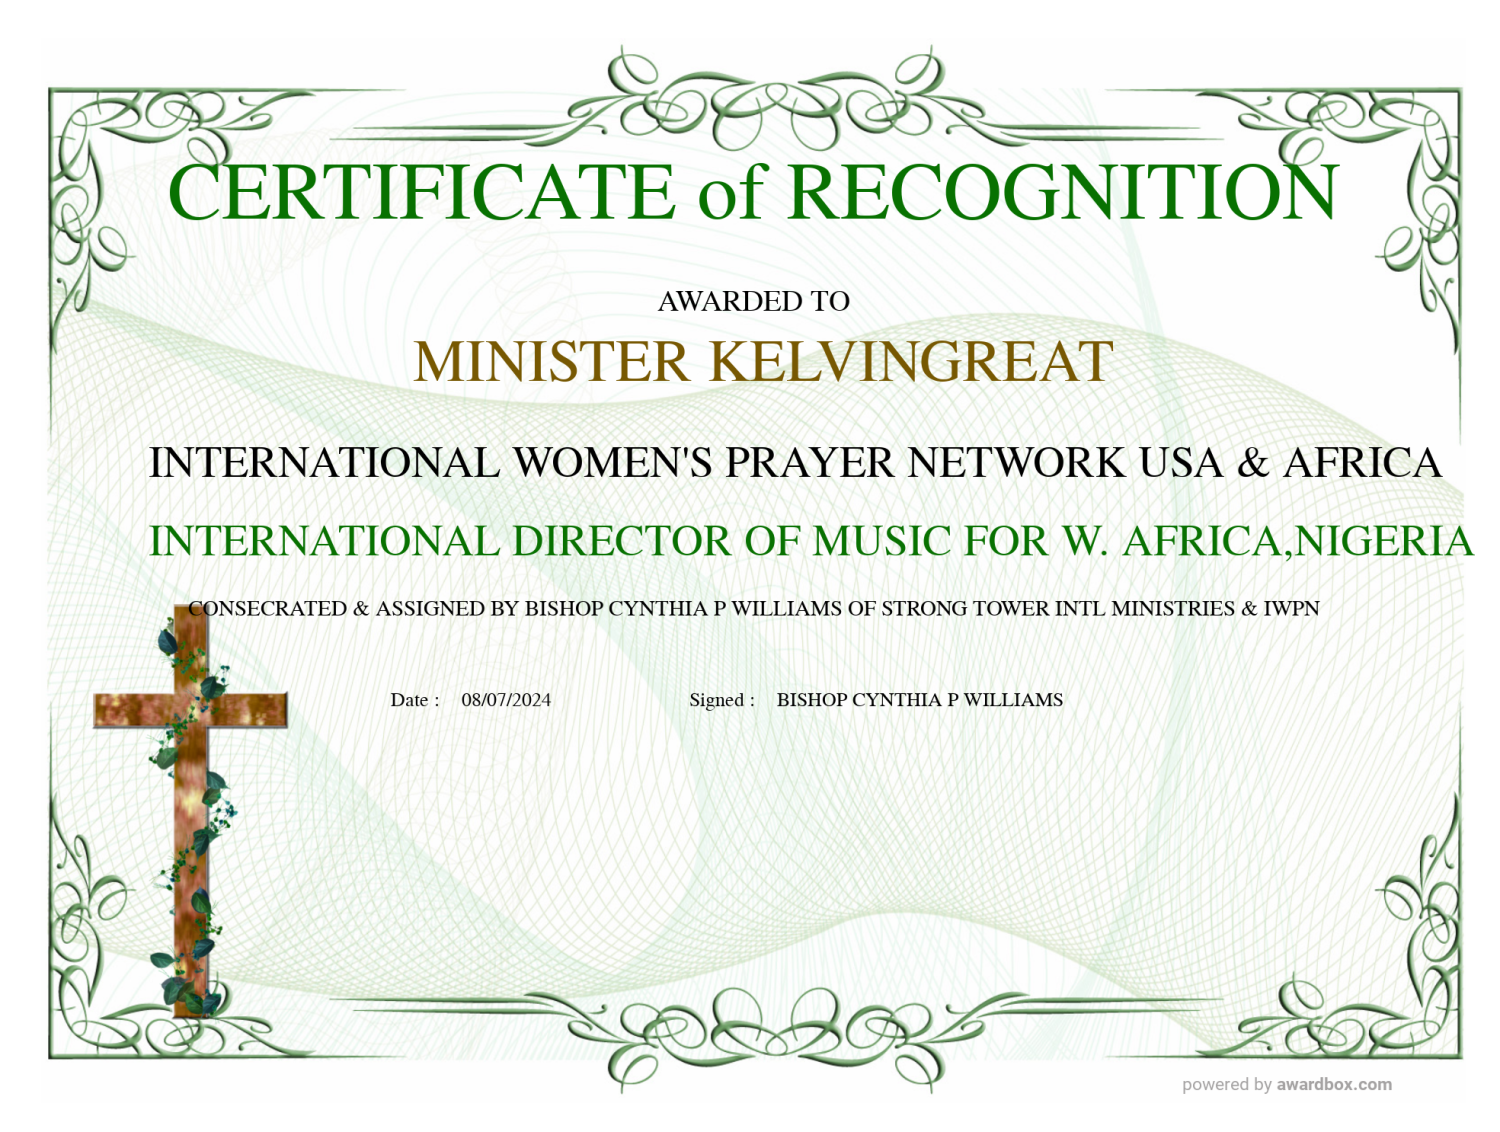Image resolution: width=1500 pixels, height=1132 pixels.
Task: Select the date value 08/07/2024
Action: pos(506,700)
